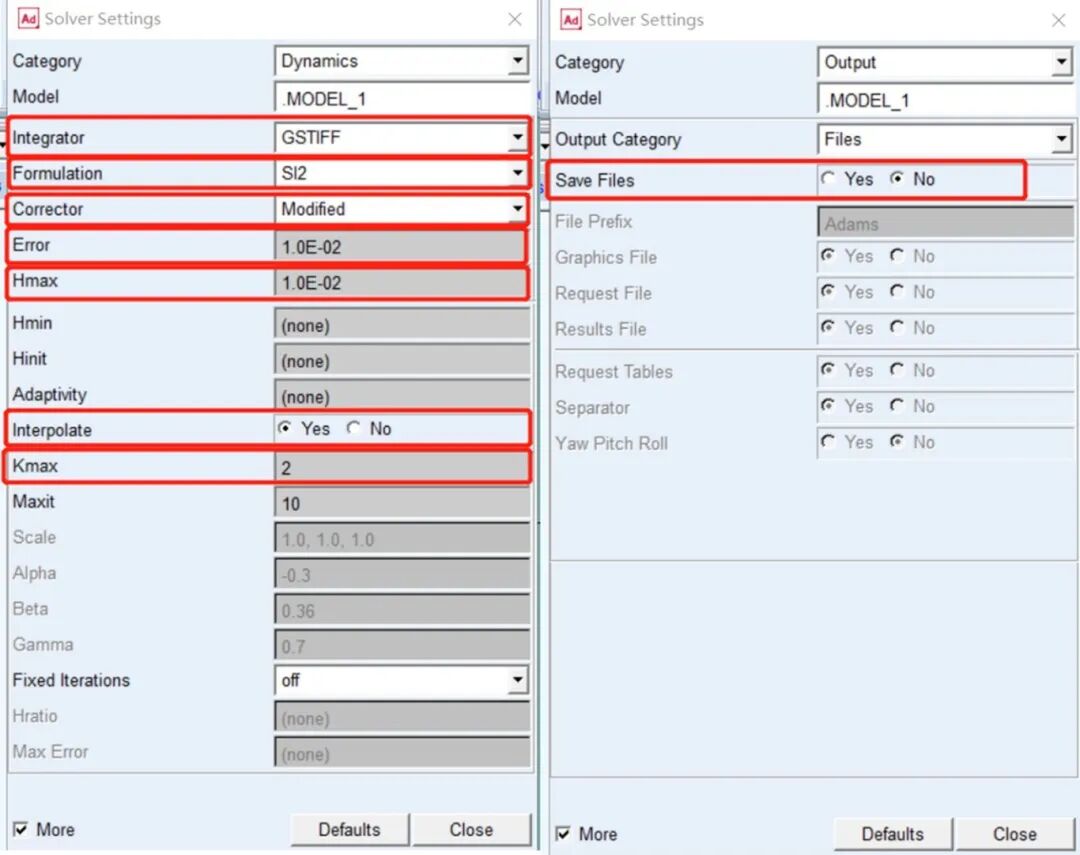Click the Hinit input field
The image size is (1080, 855).
point(402,360)
